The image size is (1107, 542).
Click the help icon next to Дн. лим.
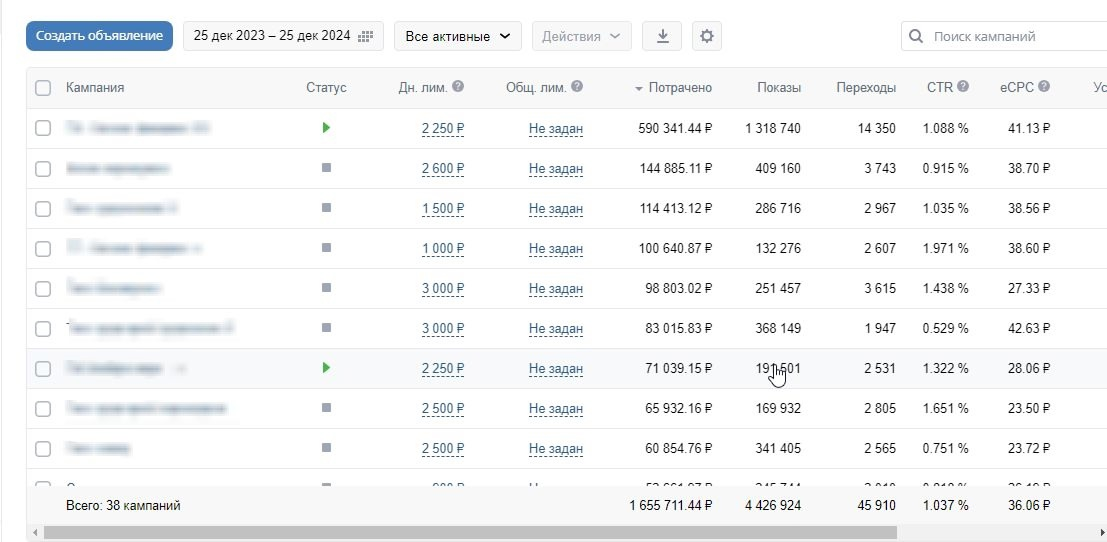[x=457, y=87]
